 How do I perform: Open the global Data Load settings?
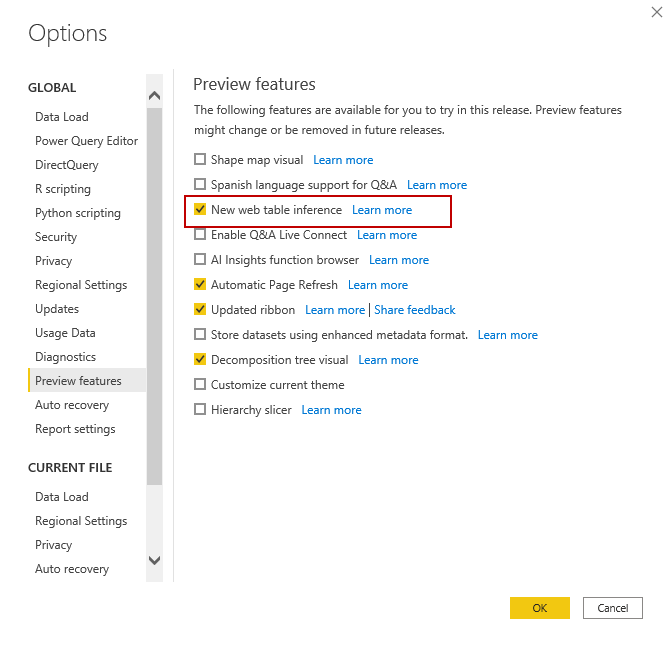click(62, 117)
